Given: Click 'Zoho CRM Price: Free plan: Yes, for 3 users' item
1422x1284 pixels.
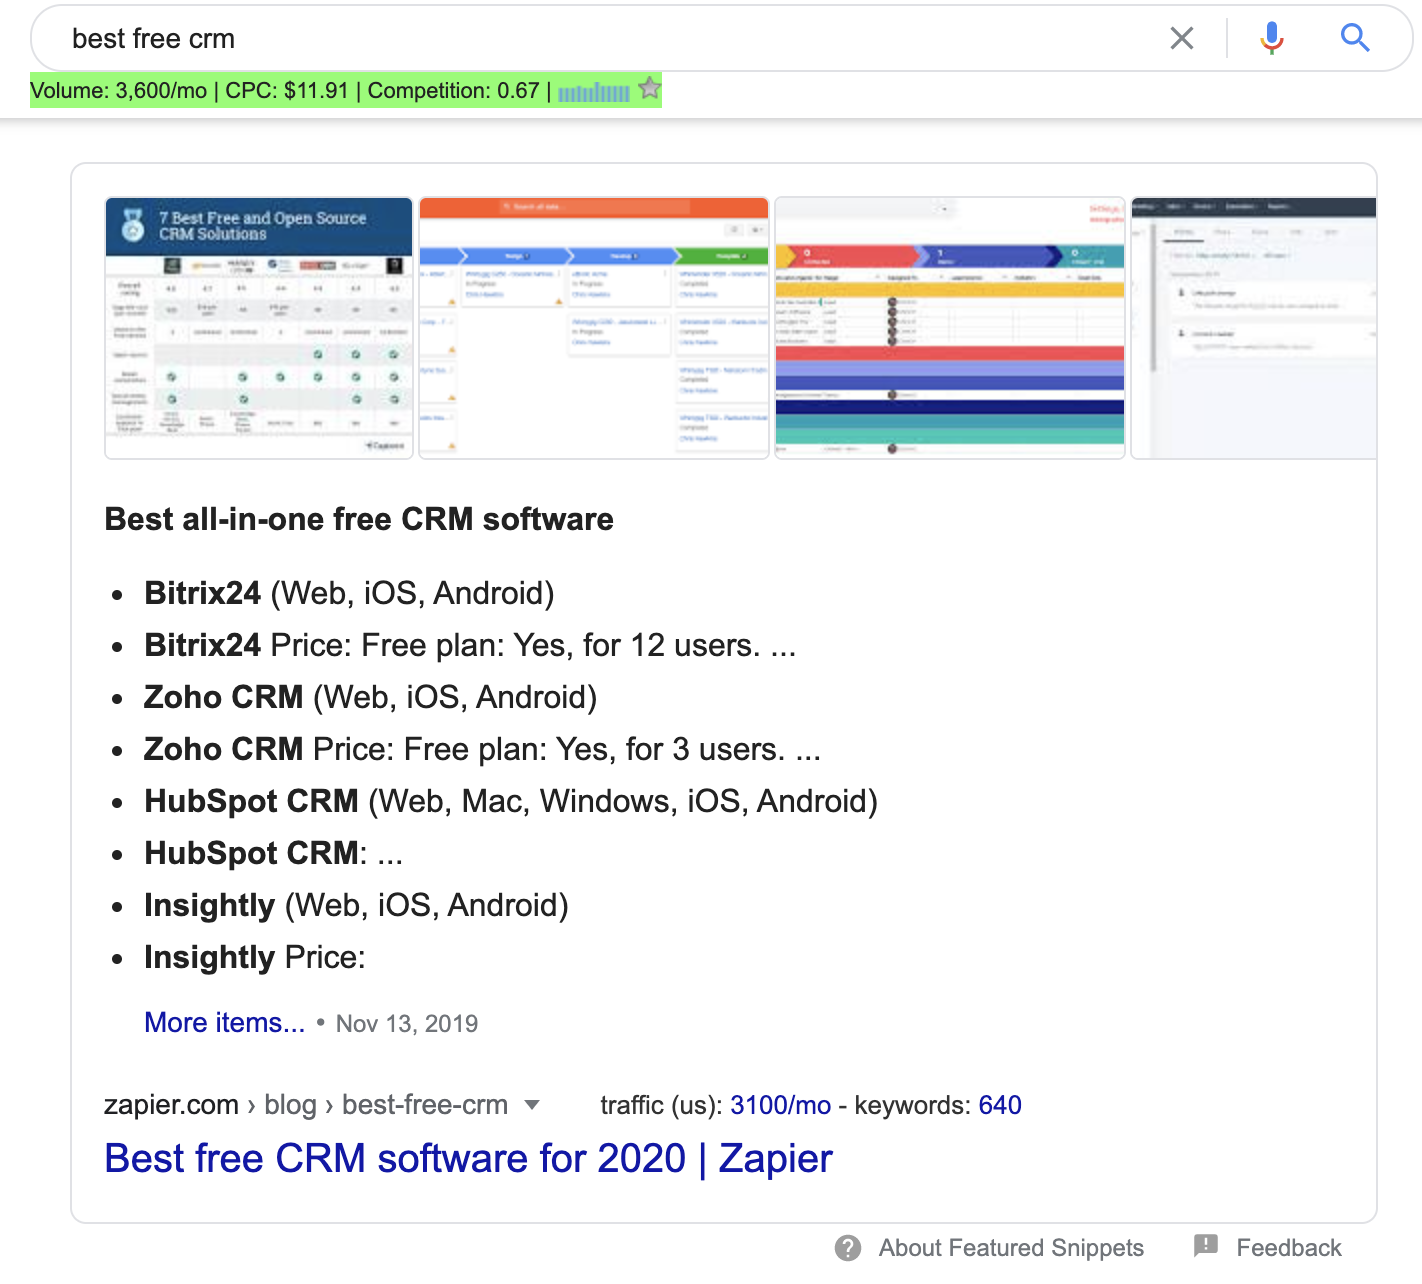Looking at the screenshot, I should point(482,749).
